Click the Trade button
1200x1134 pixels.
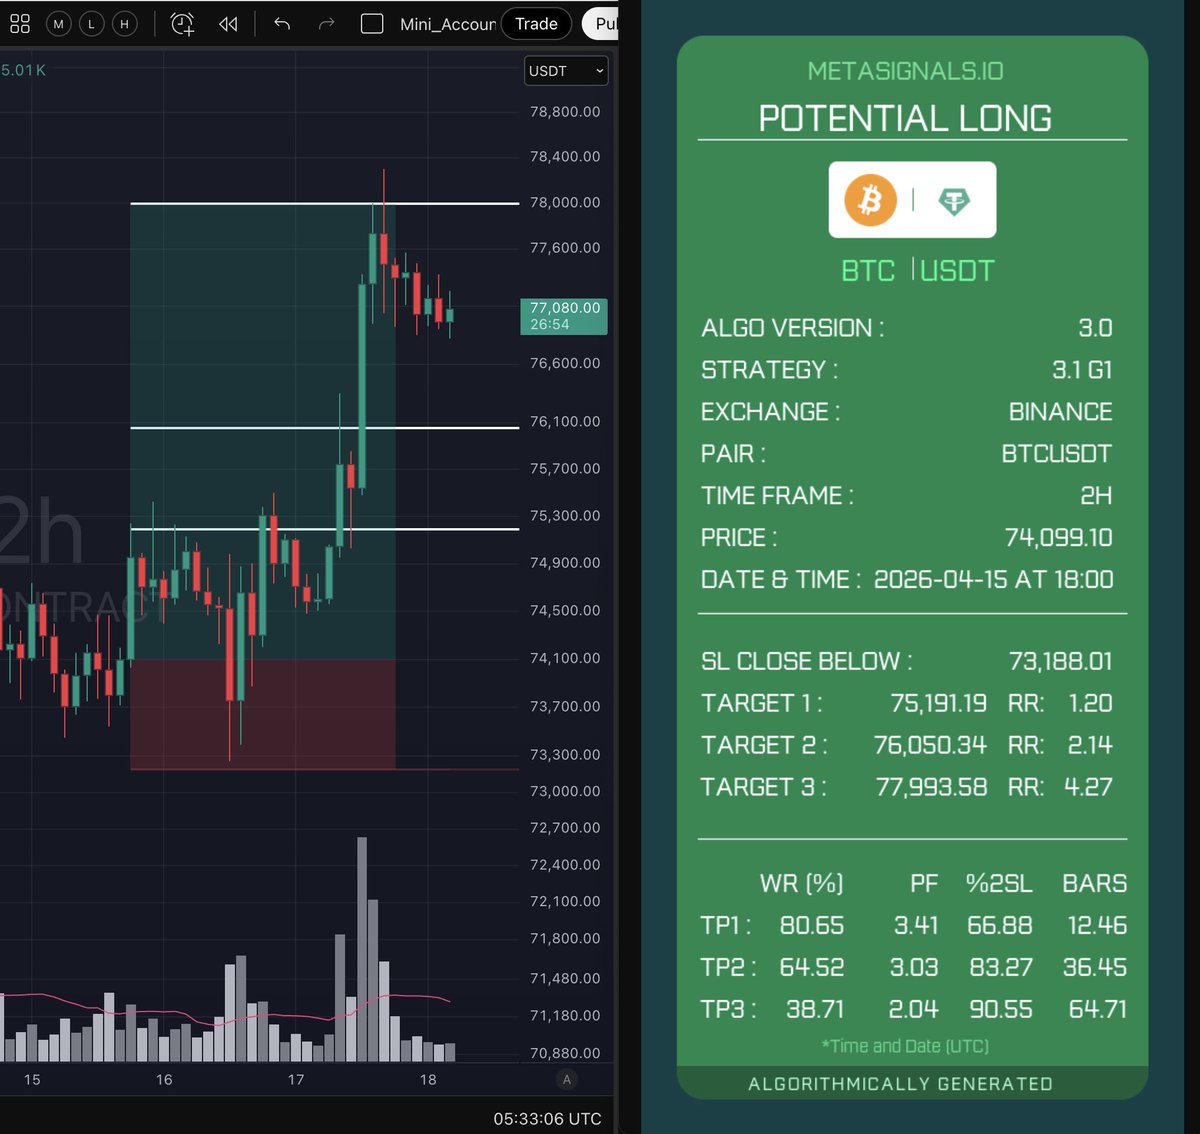pyautogui.click(x=536, y=24)
